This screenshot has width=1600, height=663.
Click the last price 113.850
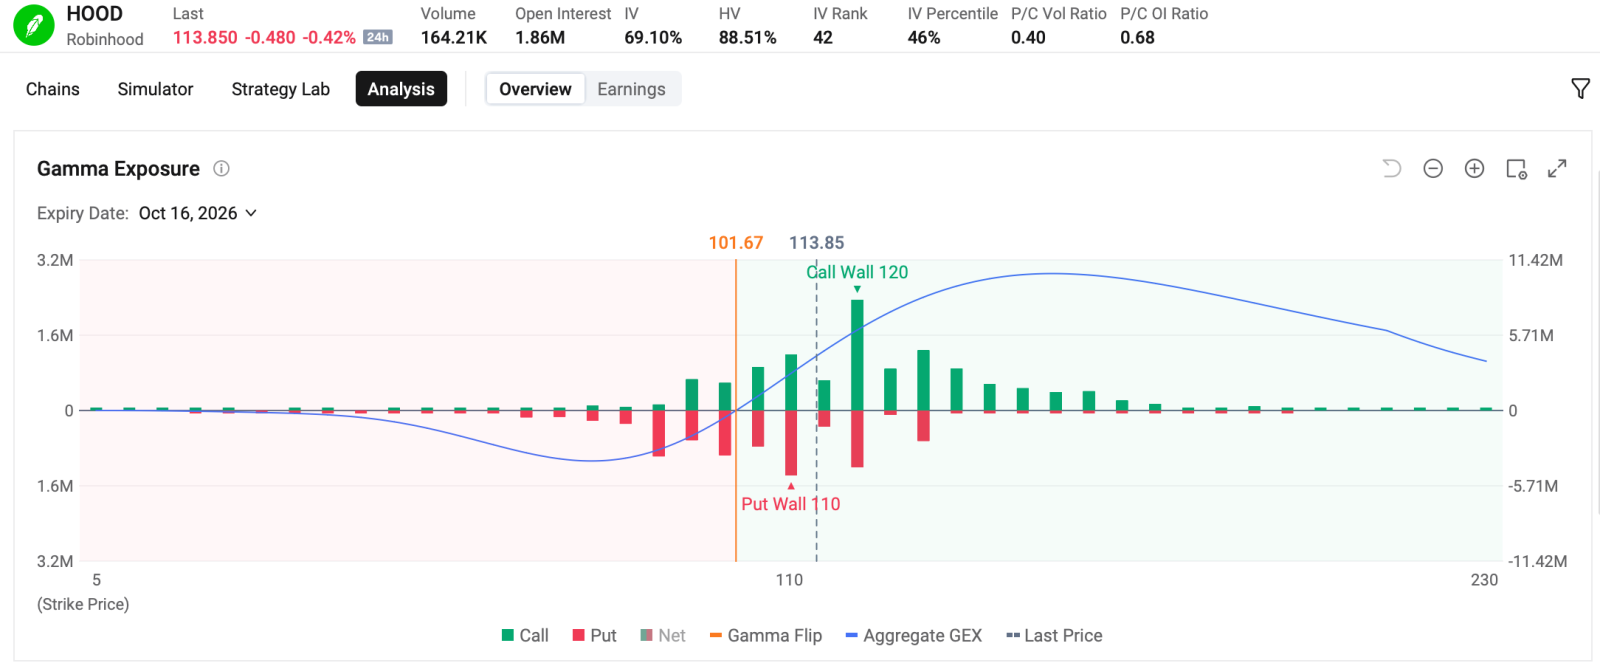[205, 37]
